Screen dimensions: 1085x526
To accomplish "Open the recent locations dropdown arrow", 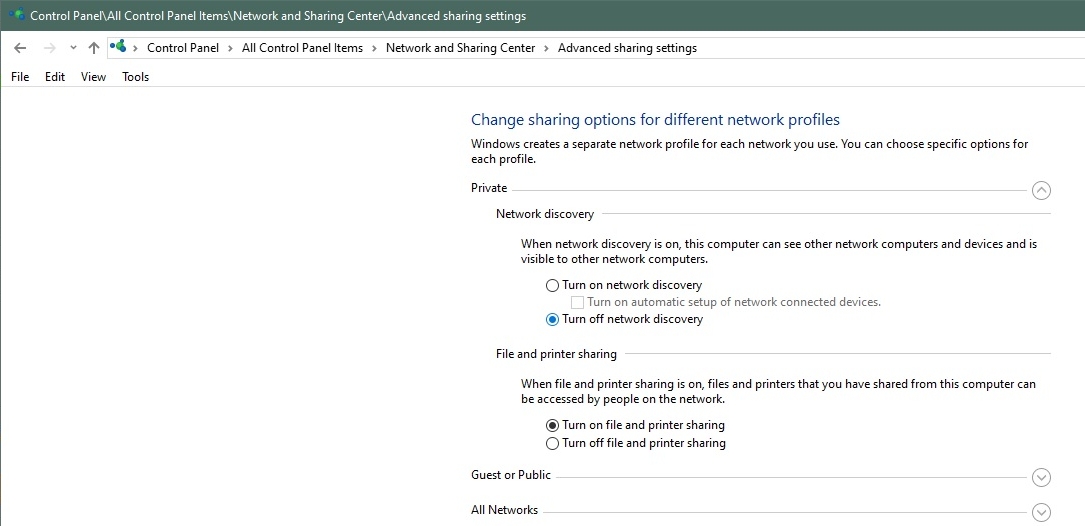I will point(73,48).
